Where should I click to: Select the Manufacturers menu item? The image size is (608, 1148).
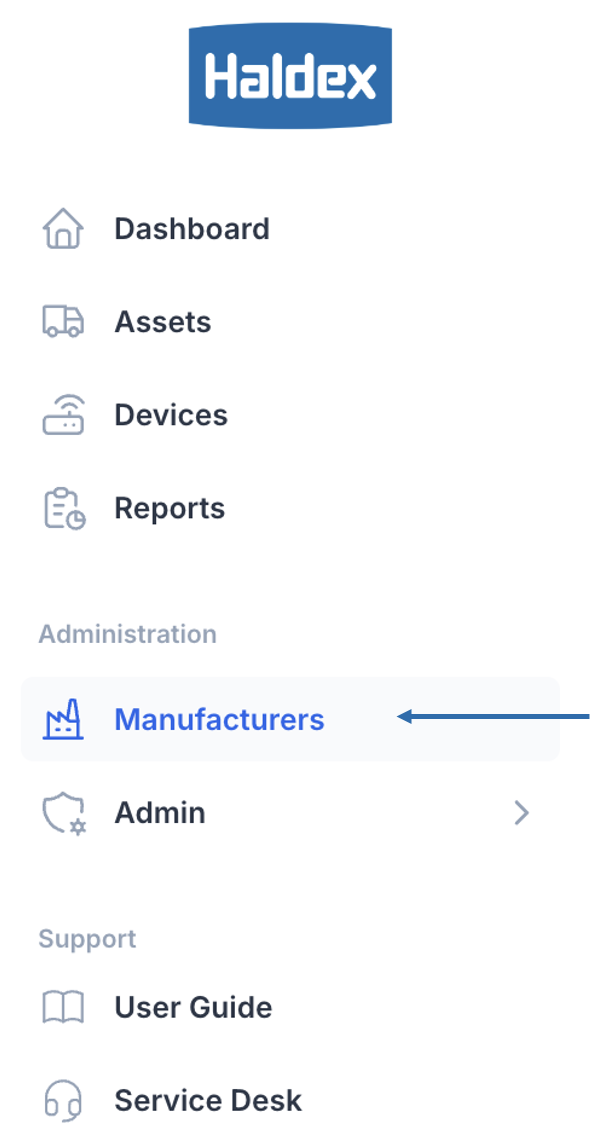pyautogui.click(x=220, y=720)
